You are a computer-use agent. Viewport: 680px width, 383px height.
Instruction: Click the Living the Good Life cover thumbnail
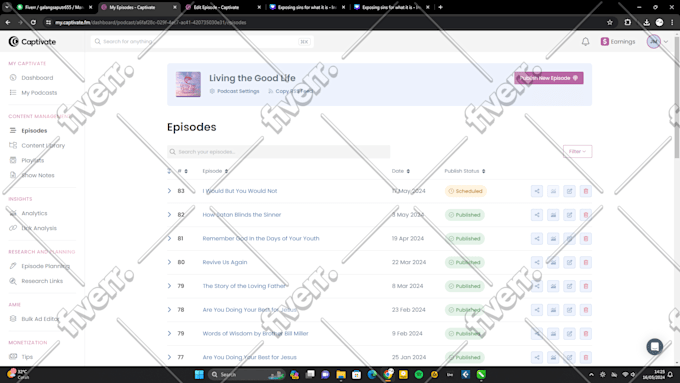[x=188, y=84]
